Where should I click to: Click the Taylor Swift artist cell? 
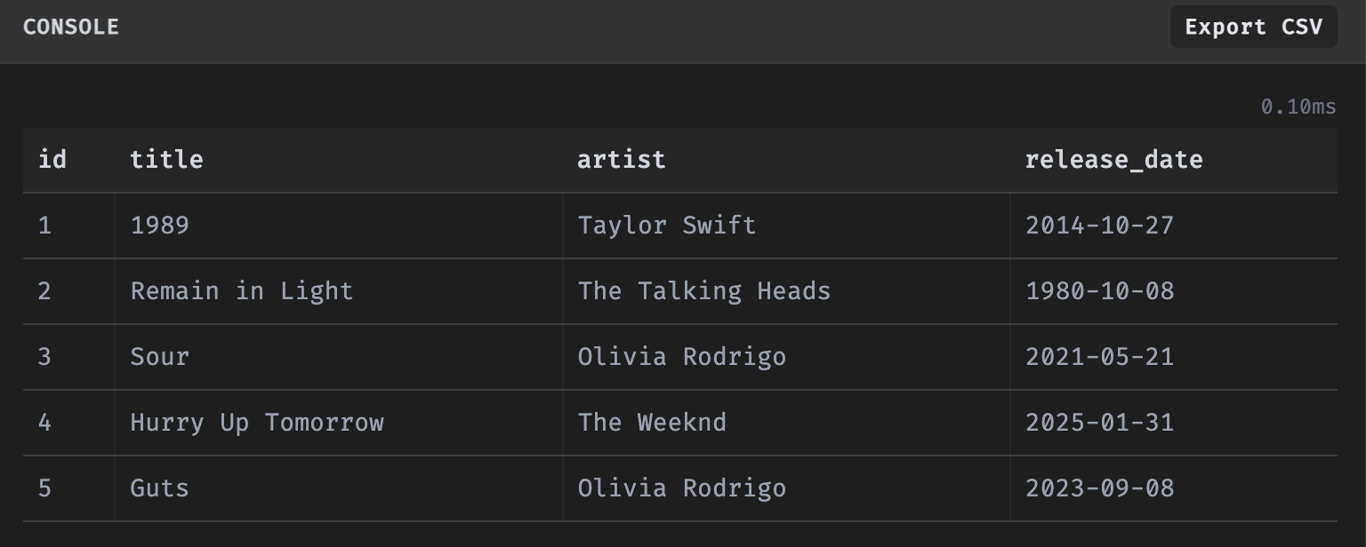tap(666, 226)
